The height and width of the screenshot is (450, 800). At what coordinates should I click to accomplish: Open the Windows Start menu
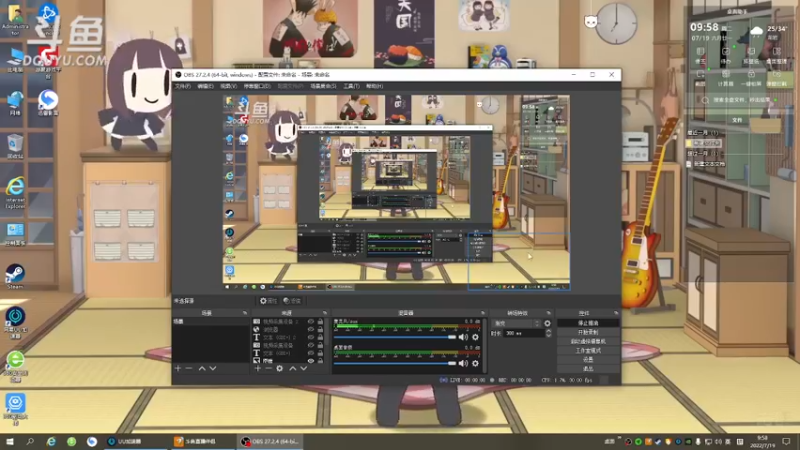click(10, 441)
